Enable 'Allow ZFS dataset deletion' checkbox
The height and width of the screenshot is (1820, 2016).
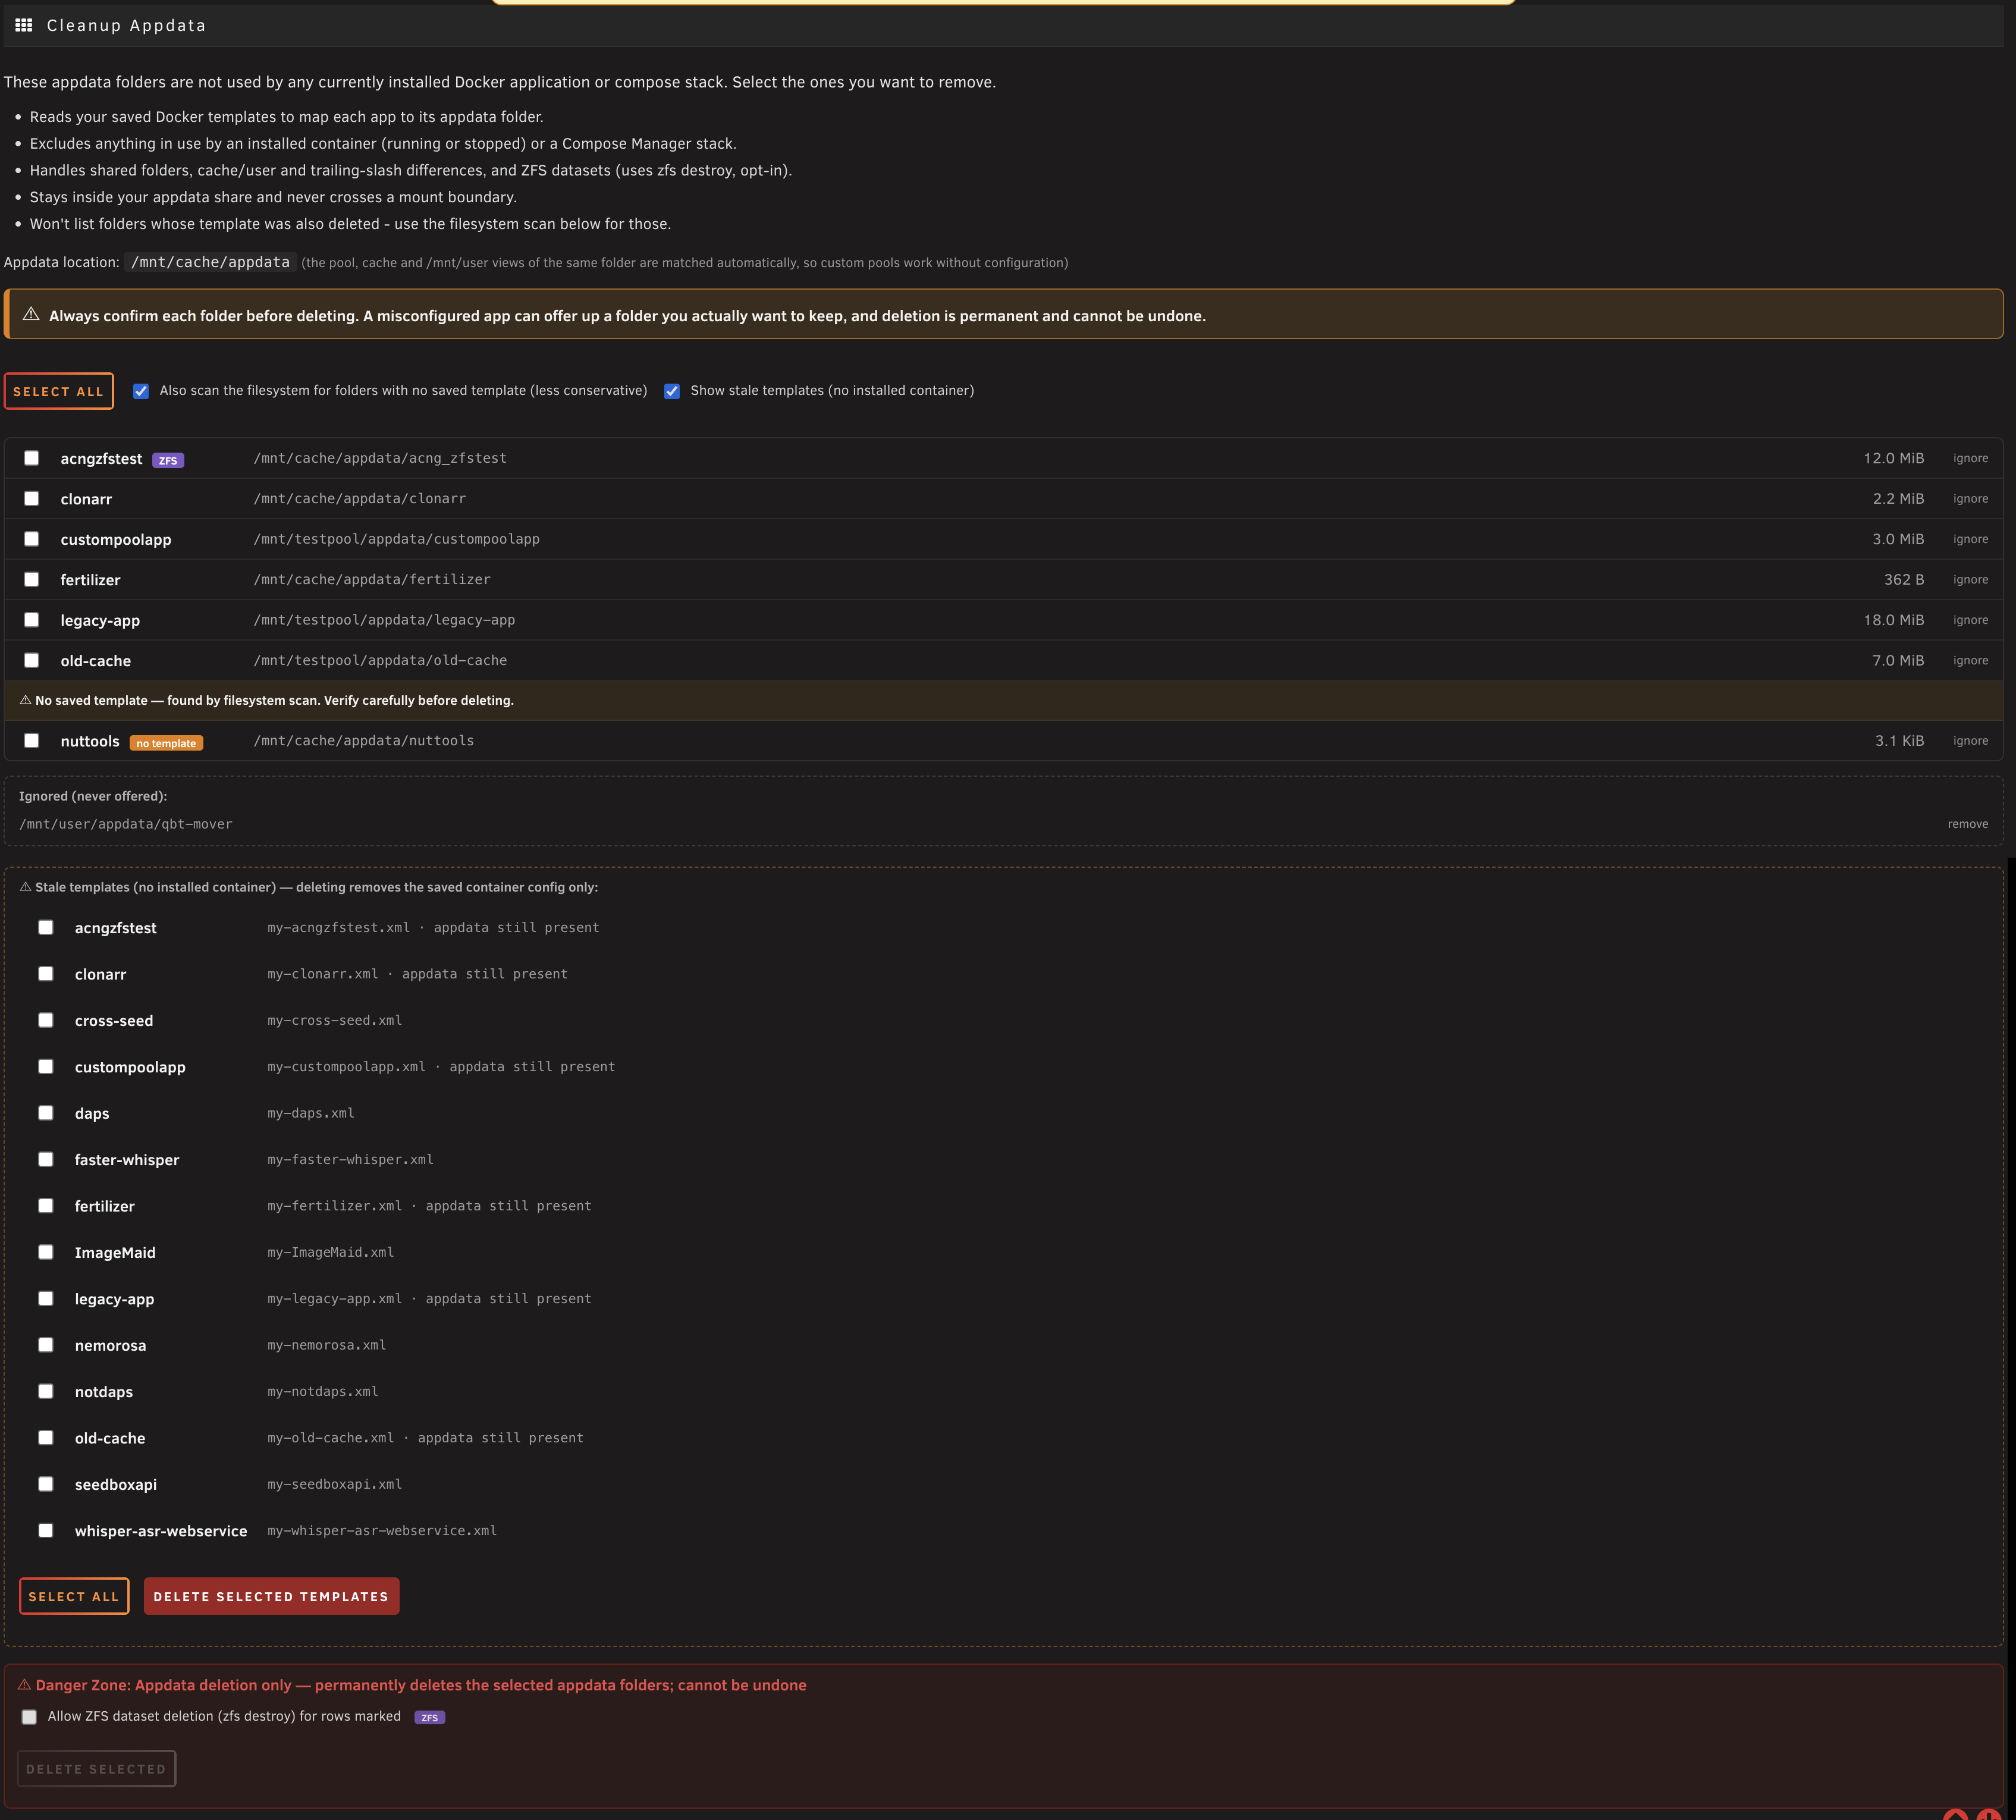[x=29, y=1717]
